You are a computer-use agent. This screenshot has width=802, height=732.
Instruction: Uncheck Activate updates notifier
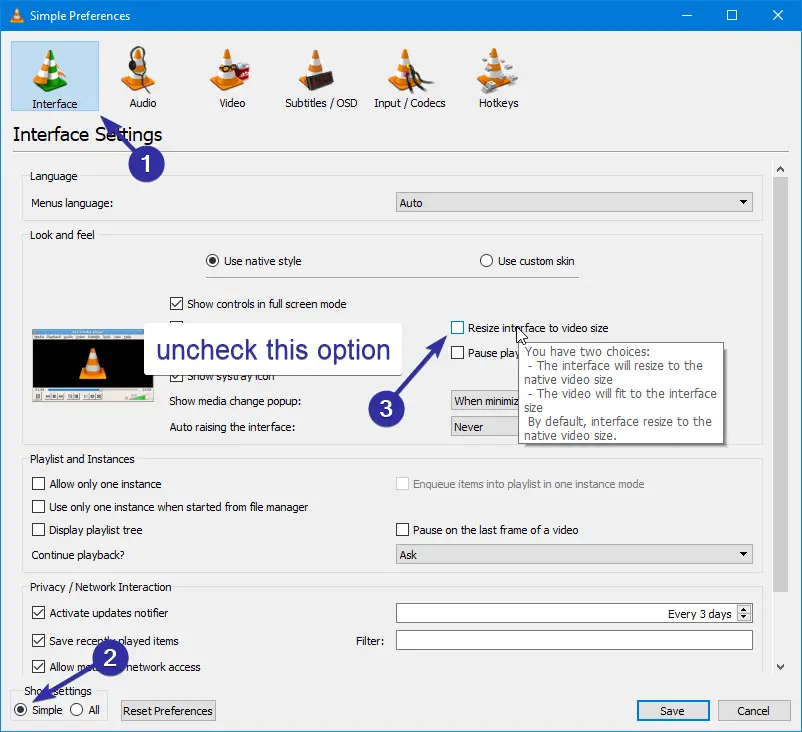pyautogui.click(x=37, y=613)
